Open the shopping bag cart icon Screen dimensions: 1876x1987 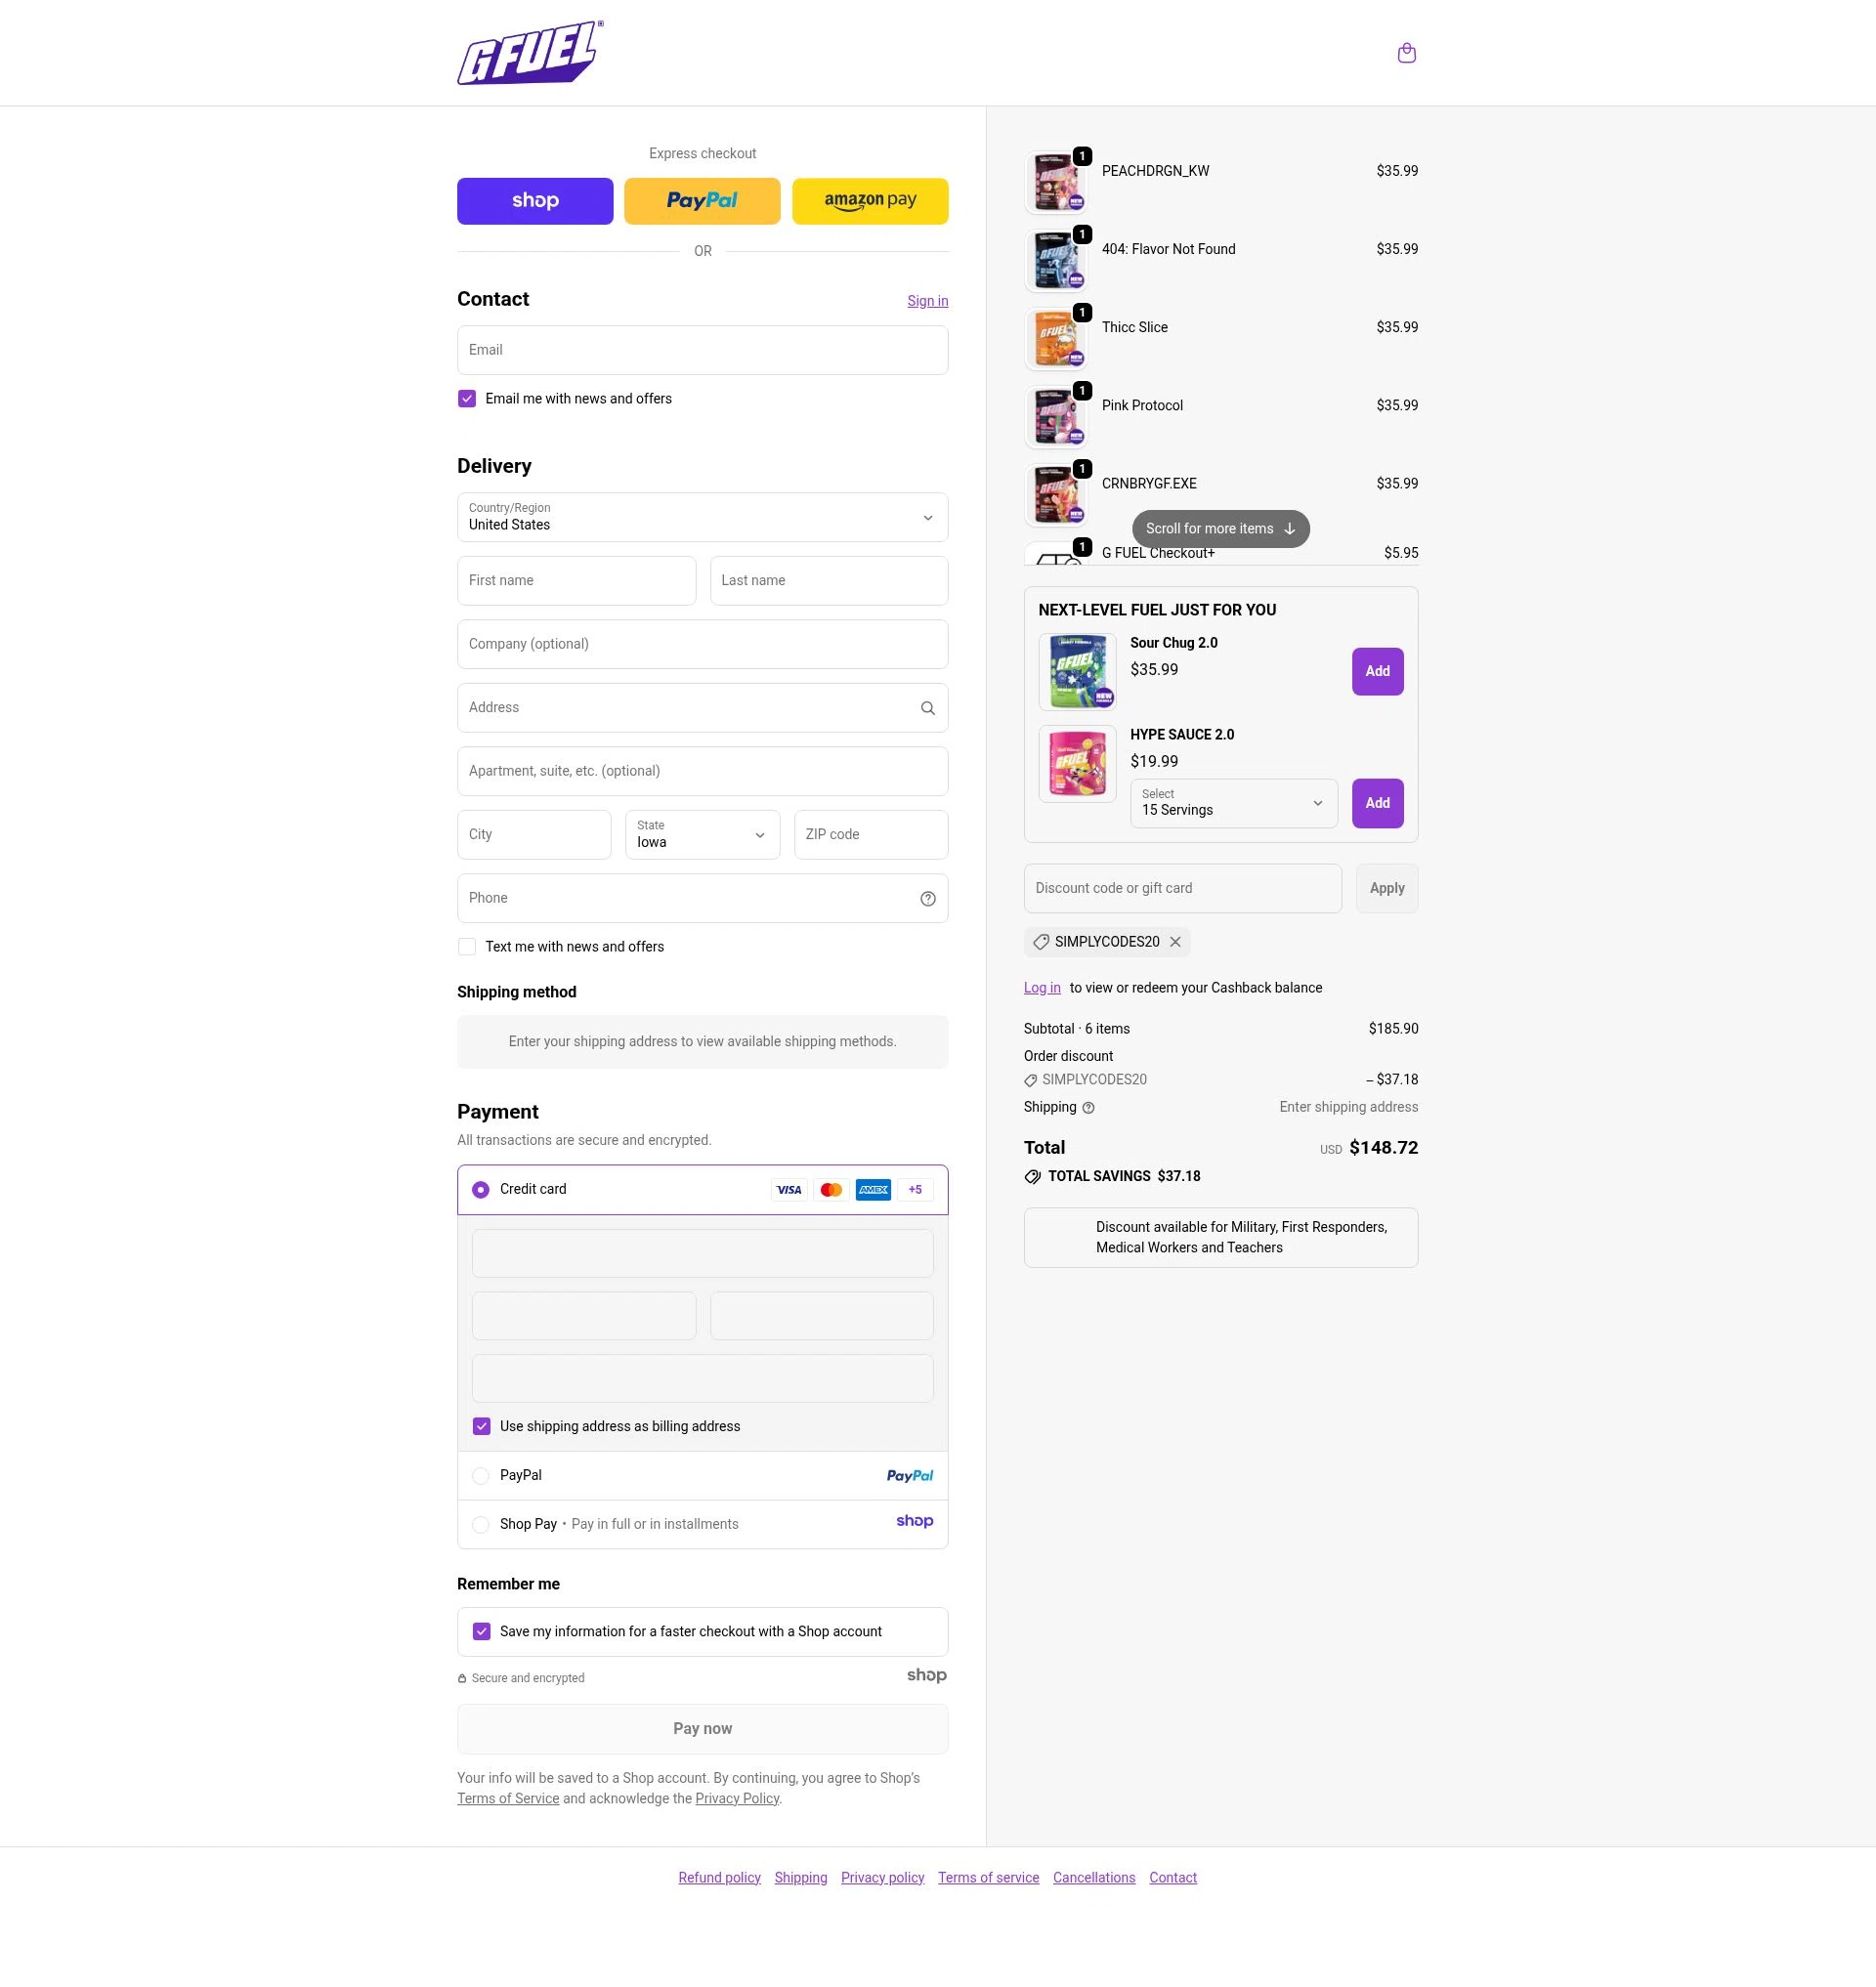click(1406, 53)
